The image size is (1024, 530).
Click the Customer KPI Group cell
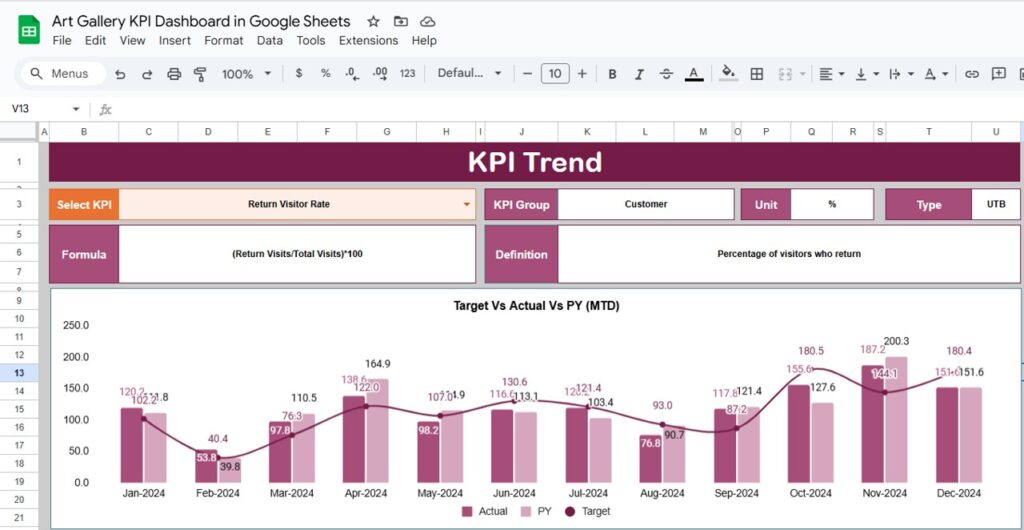(x=646, y=204)
